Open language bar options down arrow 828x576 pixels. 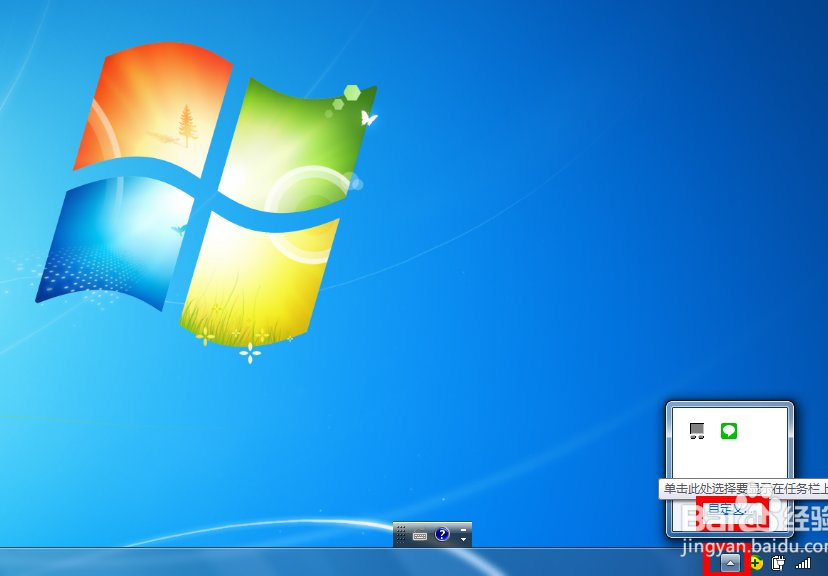463,541
